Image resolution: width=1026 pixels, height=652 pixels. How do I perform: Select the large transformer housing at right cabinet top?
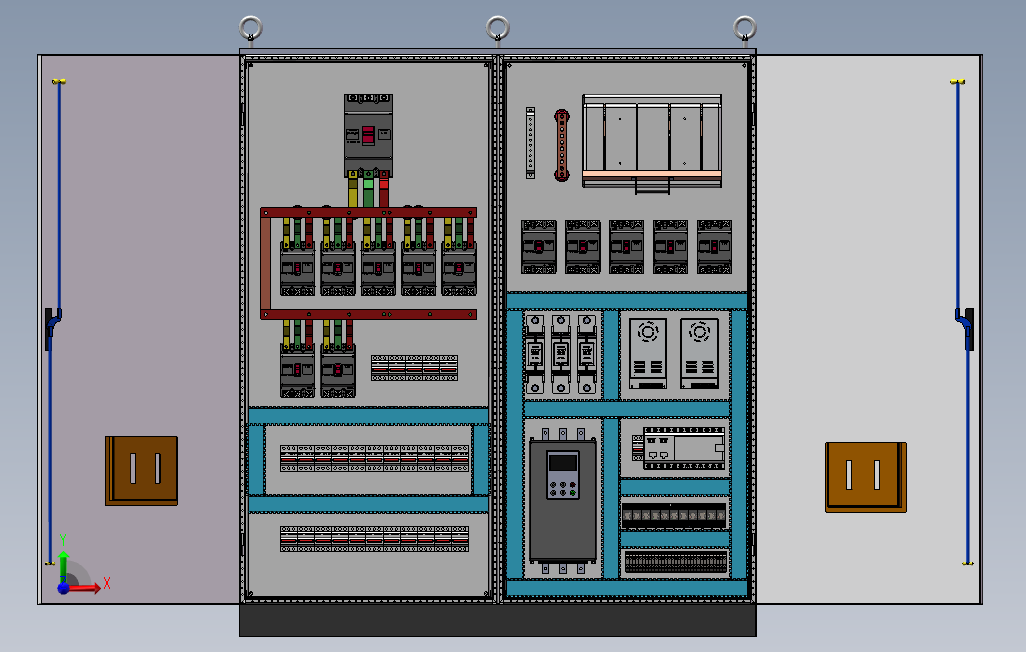click(652, 143)
